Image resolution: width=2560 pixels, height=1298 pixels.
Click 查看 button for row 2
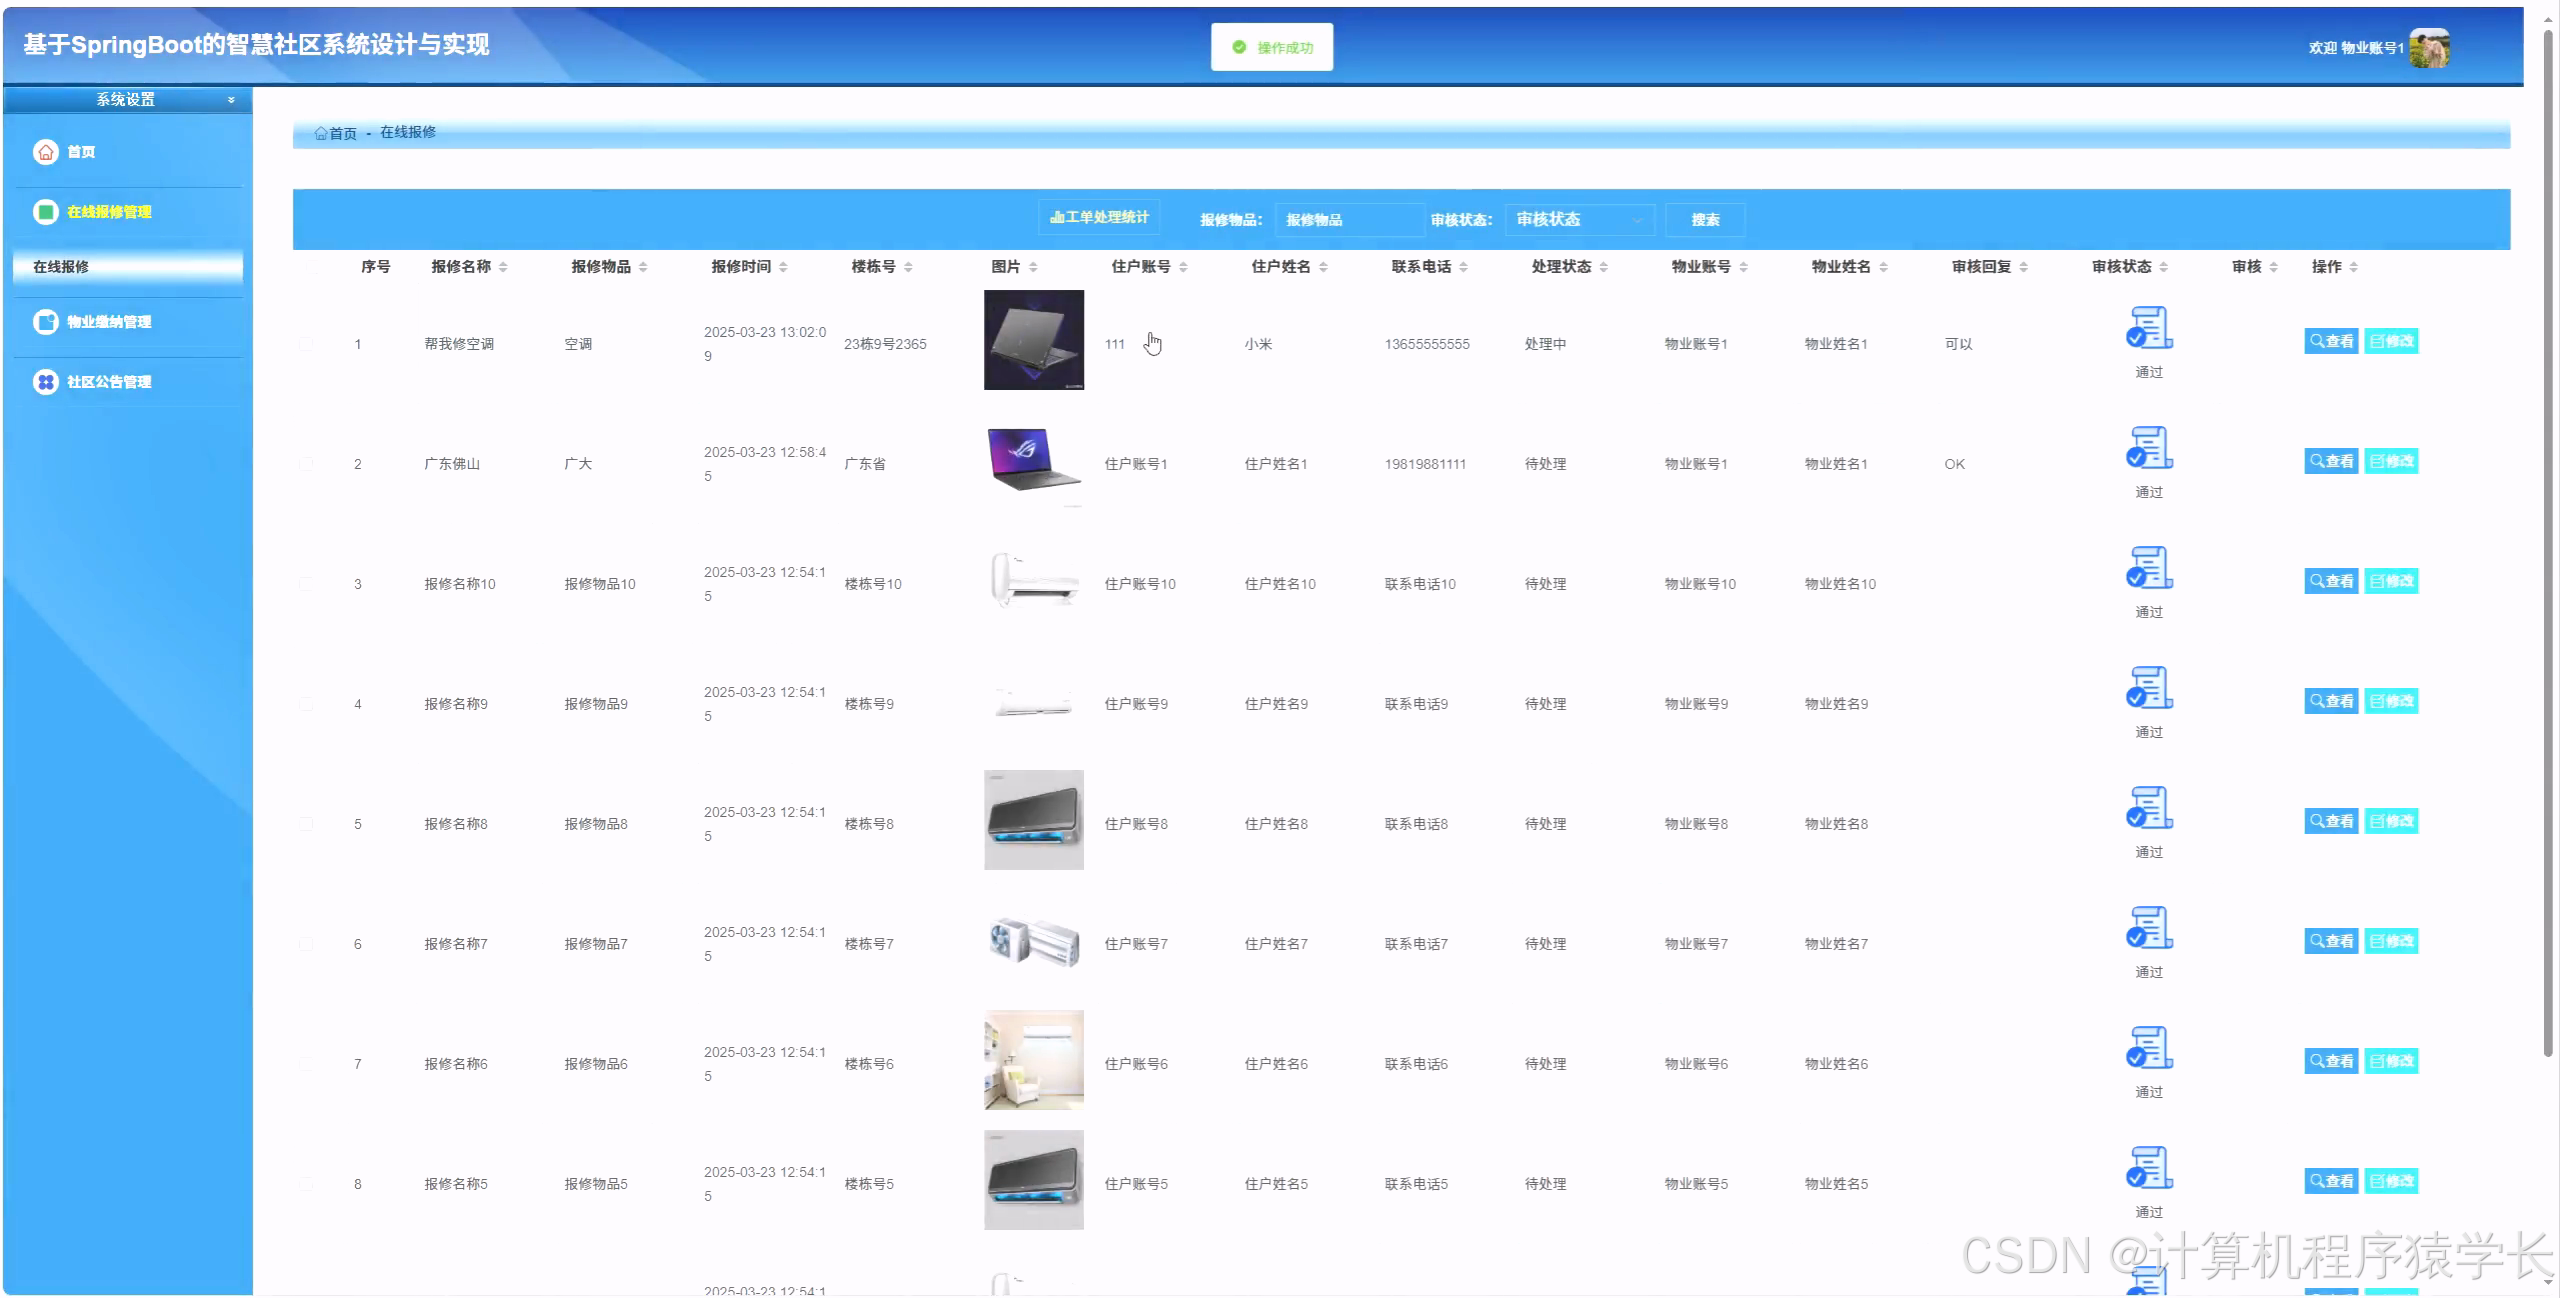2331,461
